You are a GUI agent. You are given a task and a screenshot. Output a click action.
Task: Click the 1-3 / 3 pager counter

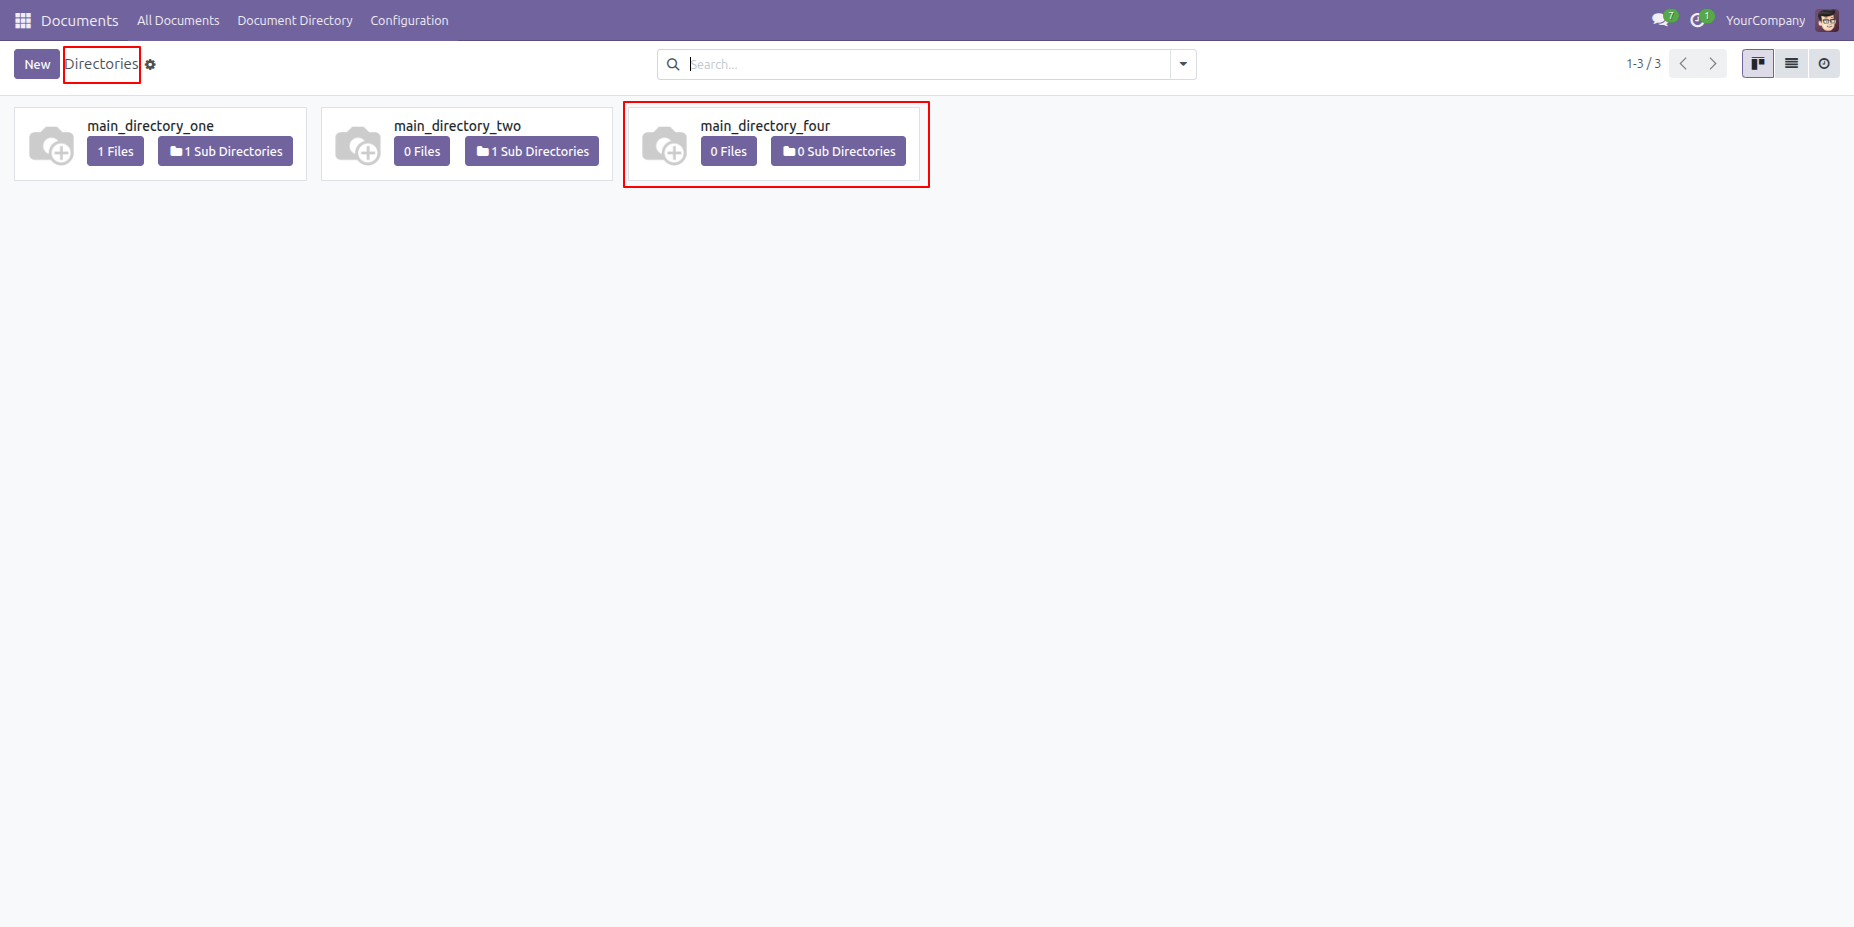click(1643, 64)
